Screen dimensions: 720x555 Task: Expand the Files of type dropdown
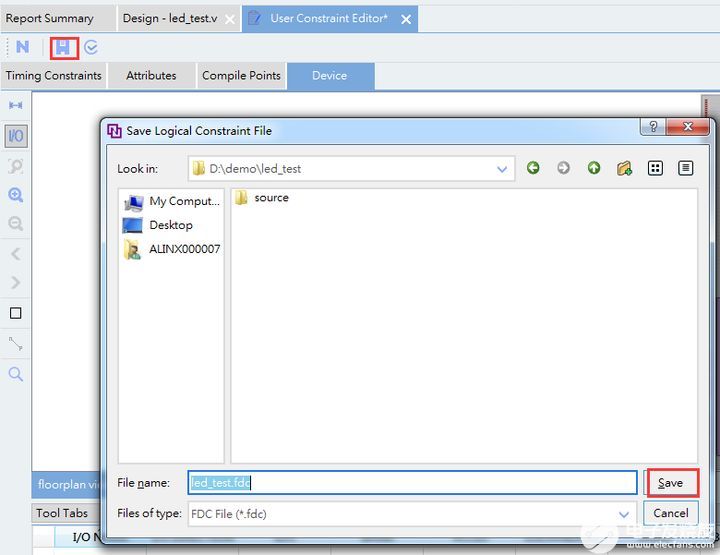(624, 514)
